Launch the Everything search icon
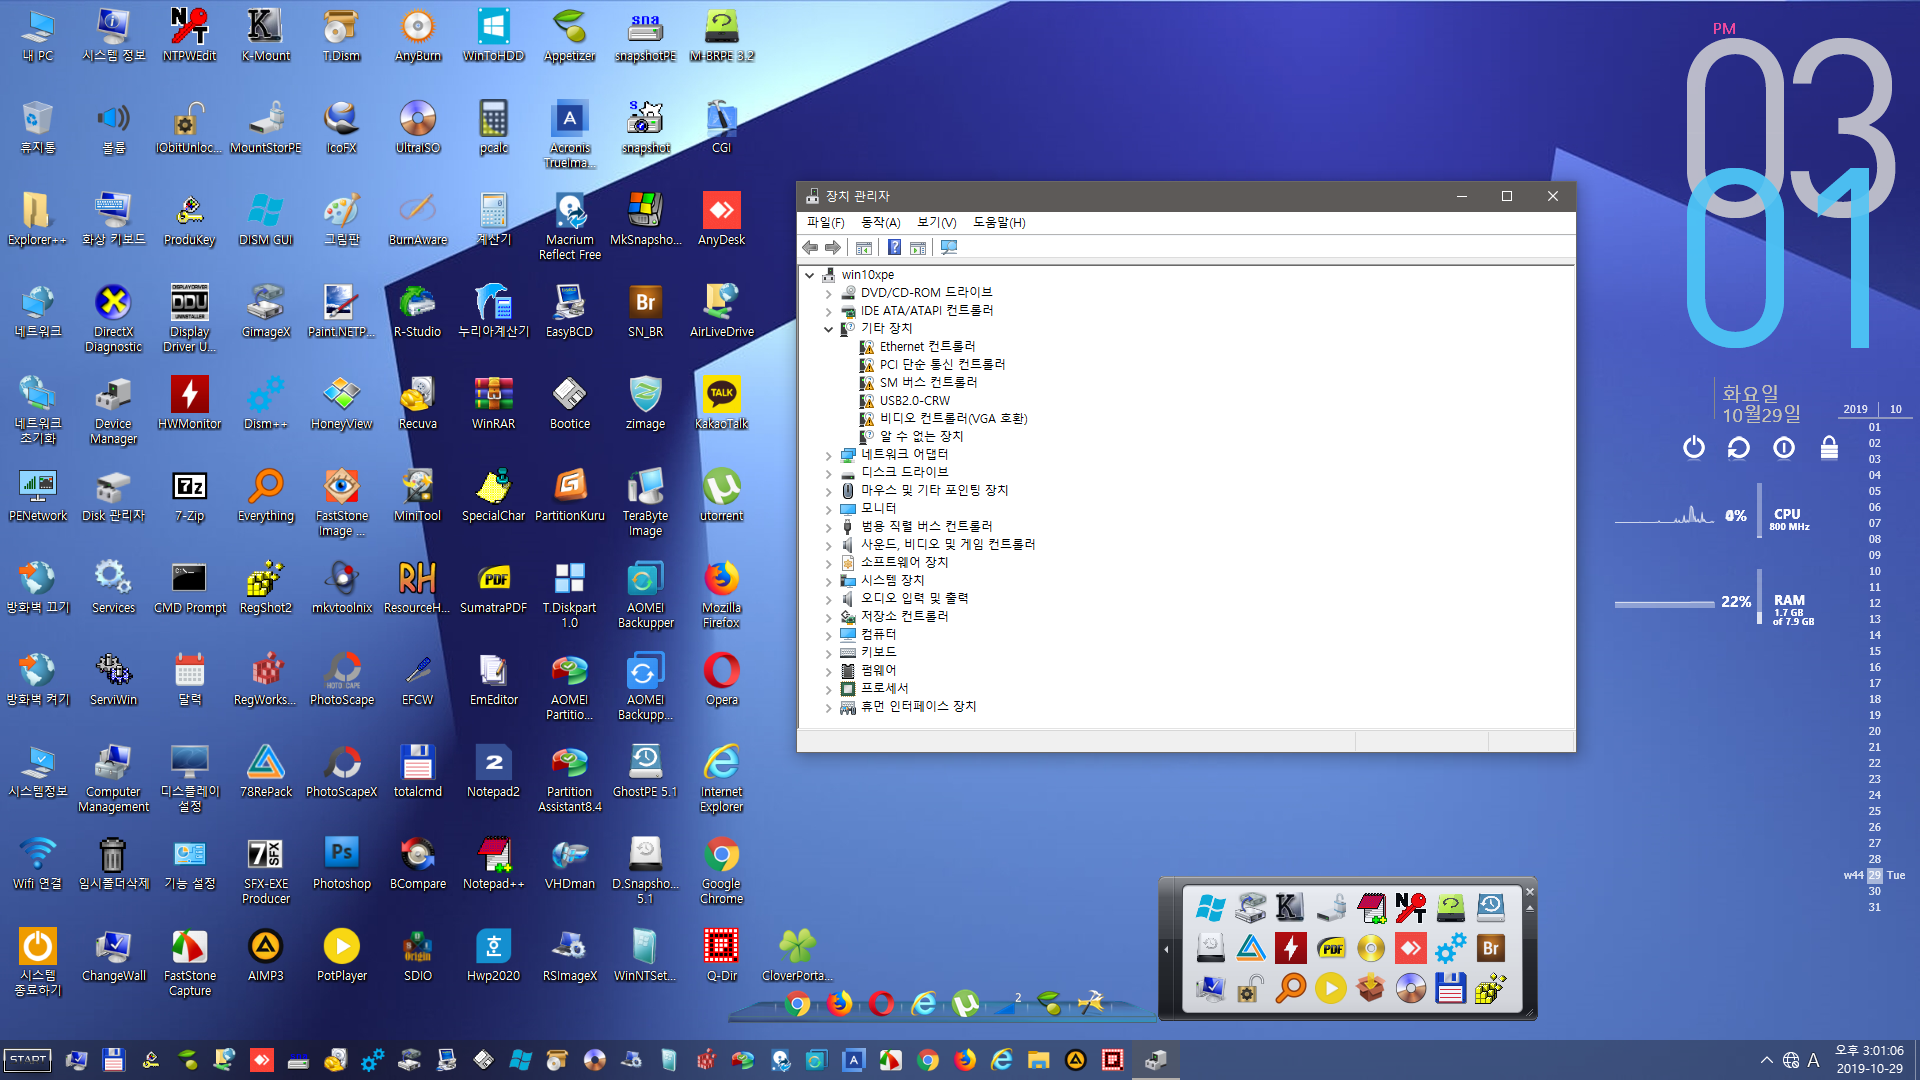1920x1080 pixels. click(x=266, y=495)
